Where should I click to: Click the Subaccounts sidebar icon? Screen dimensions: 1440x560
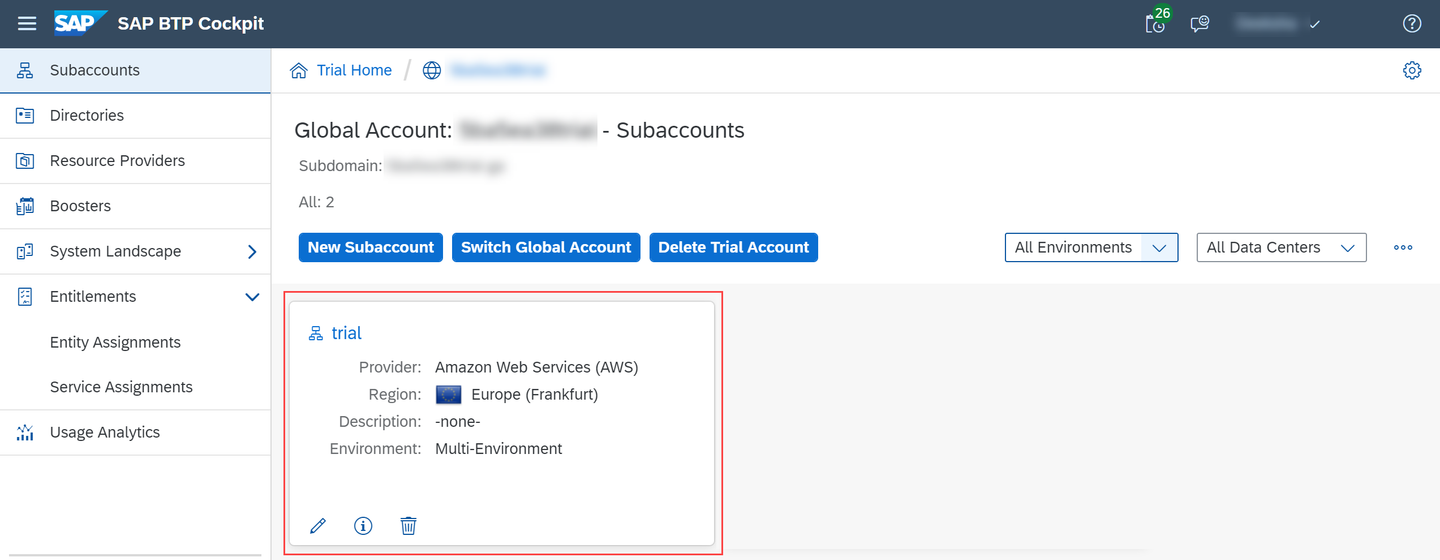click(x=25, y=70)
